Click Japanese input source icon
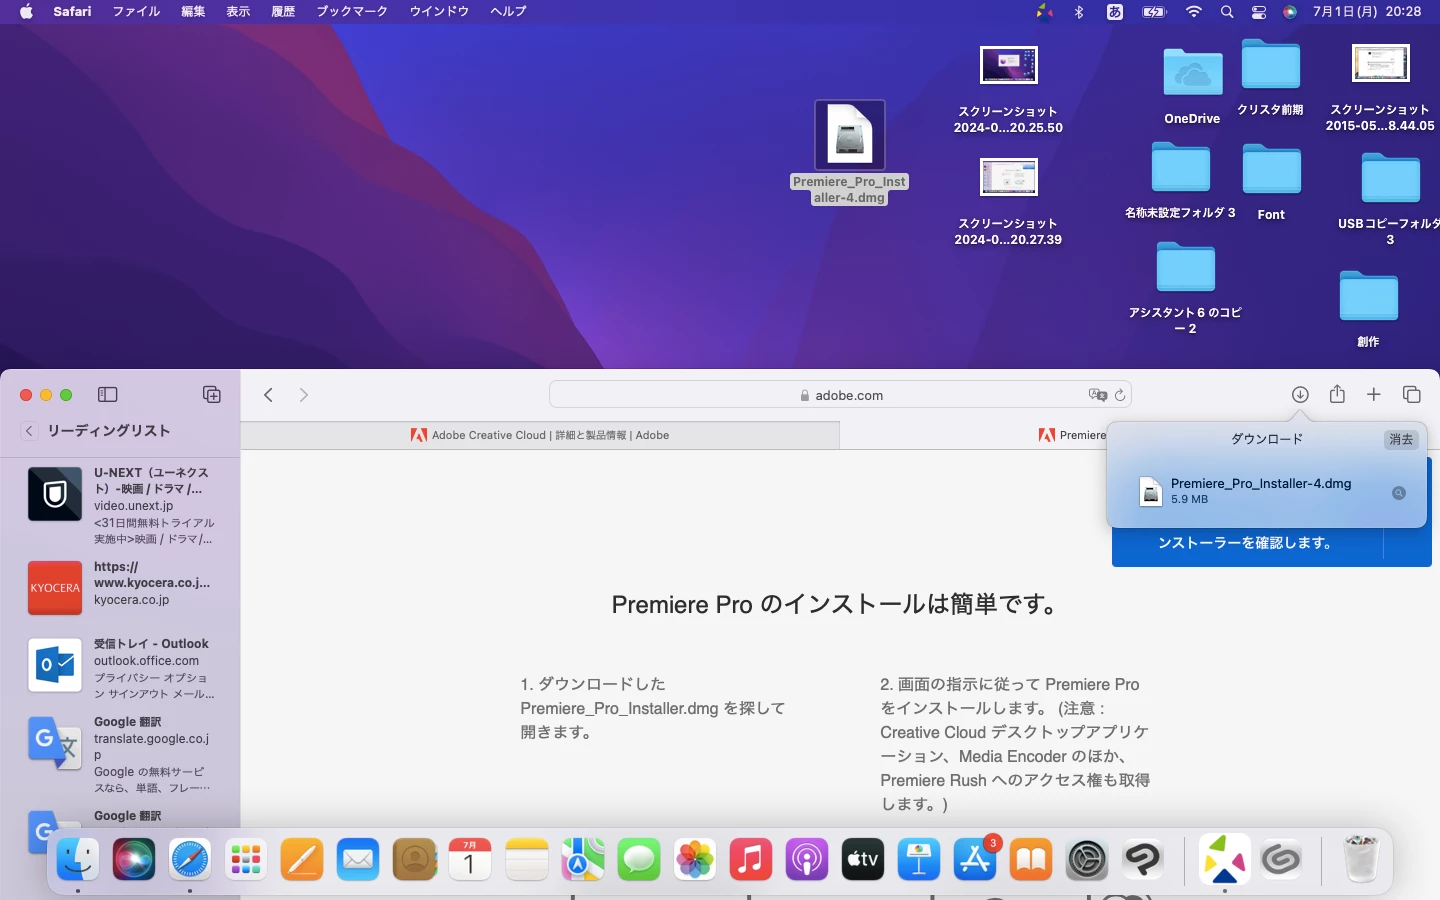Viewport: 1440px width, 900px height. coord(1115,12)
